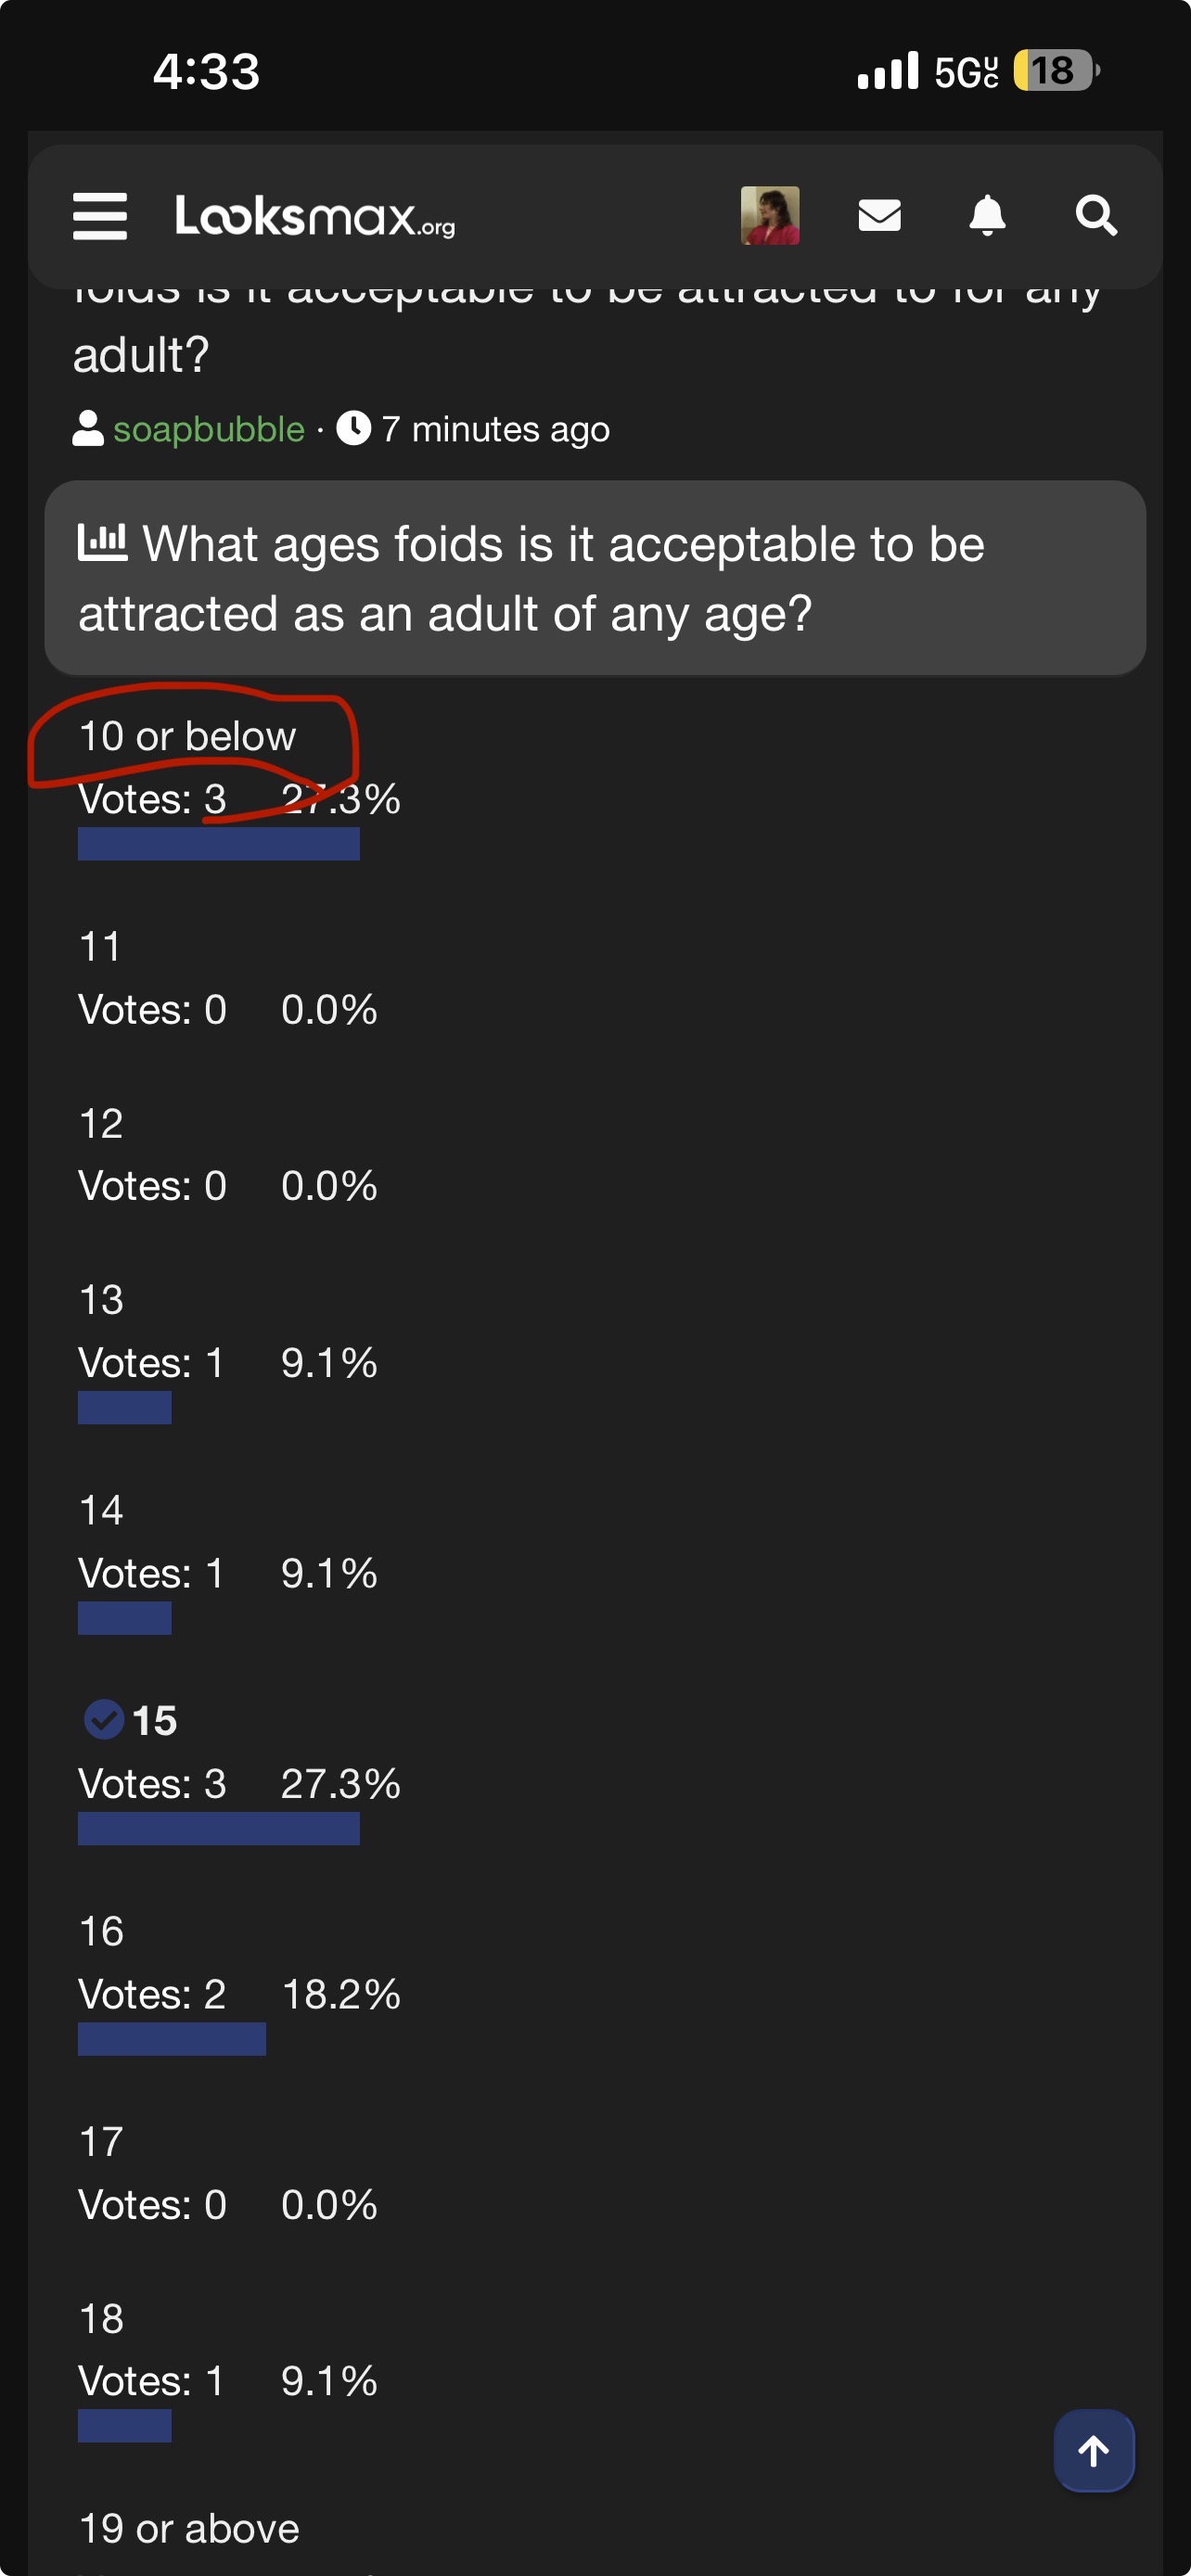
Task: Tap the scroll-to-top arrow button
Action: pyautogui.click(x=1094, y=2451)
